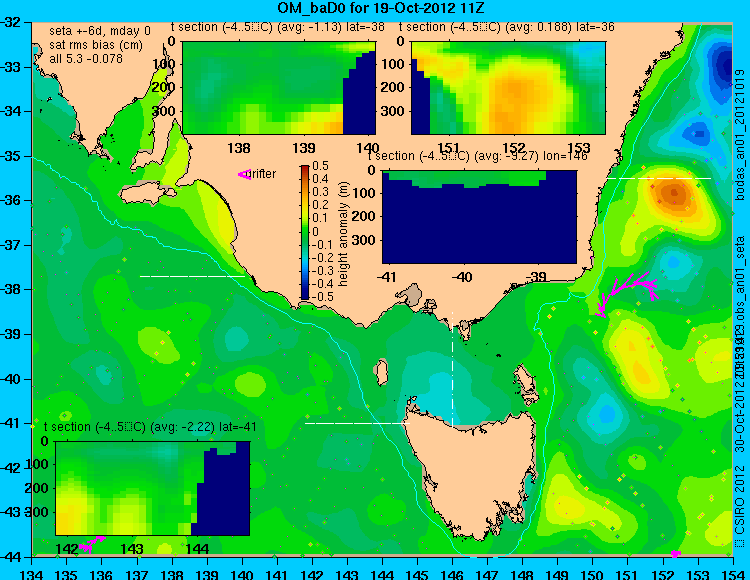Click the height anomaly color bar

pyautogui.click(x=305, y=232)
